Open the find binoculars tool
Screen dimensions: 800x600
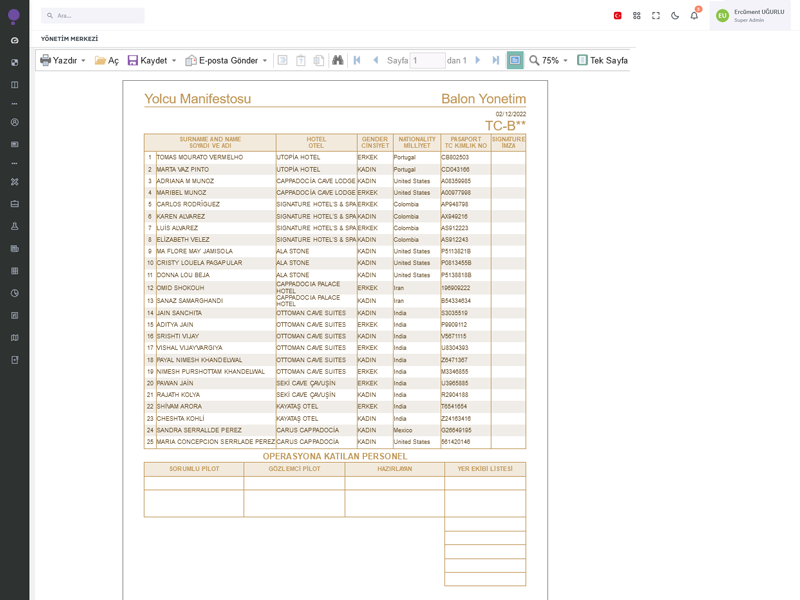pyautogui.click(x=338, y=60)
